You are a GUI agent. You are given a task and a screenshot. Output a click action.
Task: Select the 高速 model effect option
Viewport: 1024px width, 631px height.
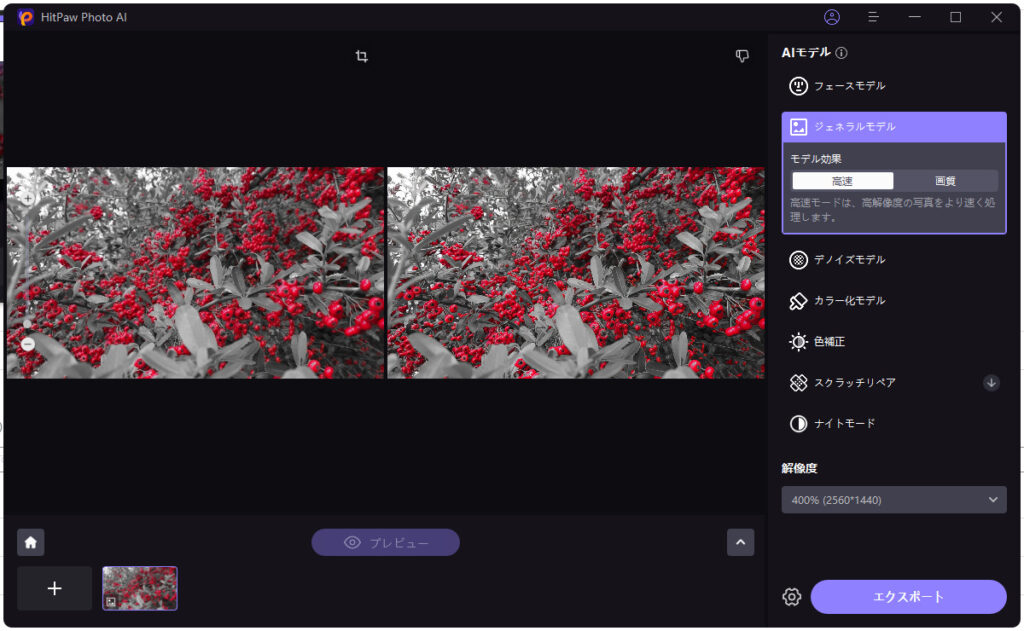[x=843, y=181]
